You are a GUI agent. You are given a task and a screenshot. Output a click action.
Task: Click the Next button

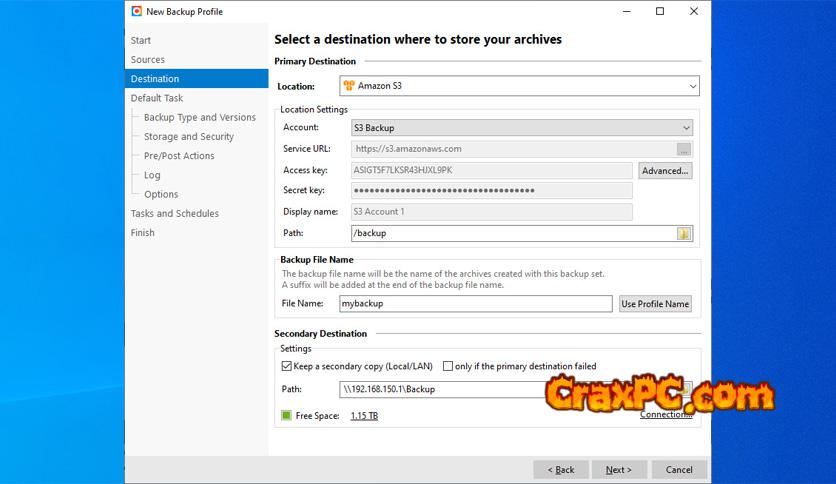[618, 469]
